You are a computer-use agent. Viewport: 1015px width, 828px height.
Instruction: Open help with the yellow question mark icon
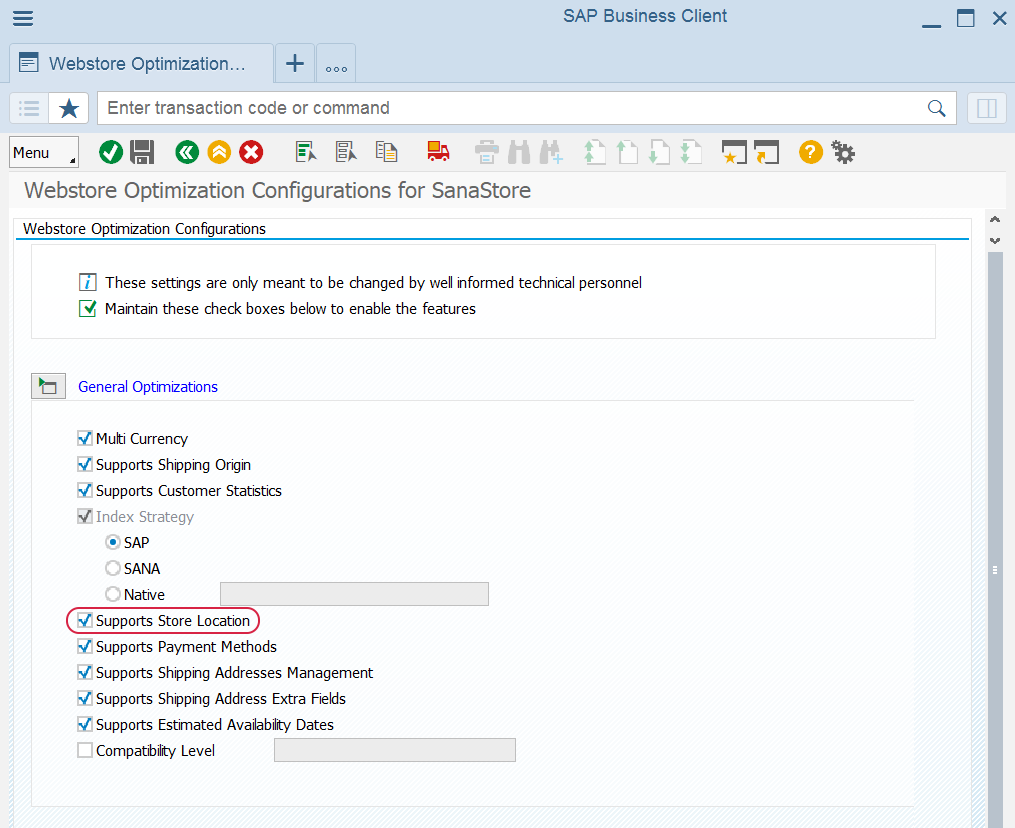tap(810, 153)
